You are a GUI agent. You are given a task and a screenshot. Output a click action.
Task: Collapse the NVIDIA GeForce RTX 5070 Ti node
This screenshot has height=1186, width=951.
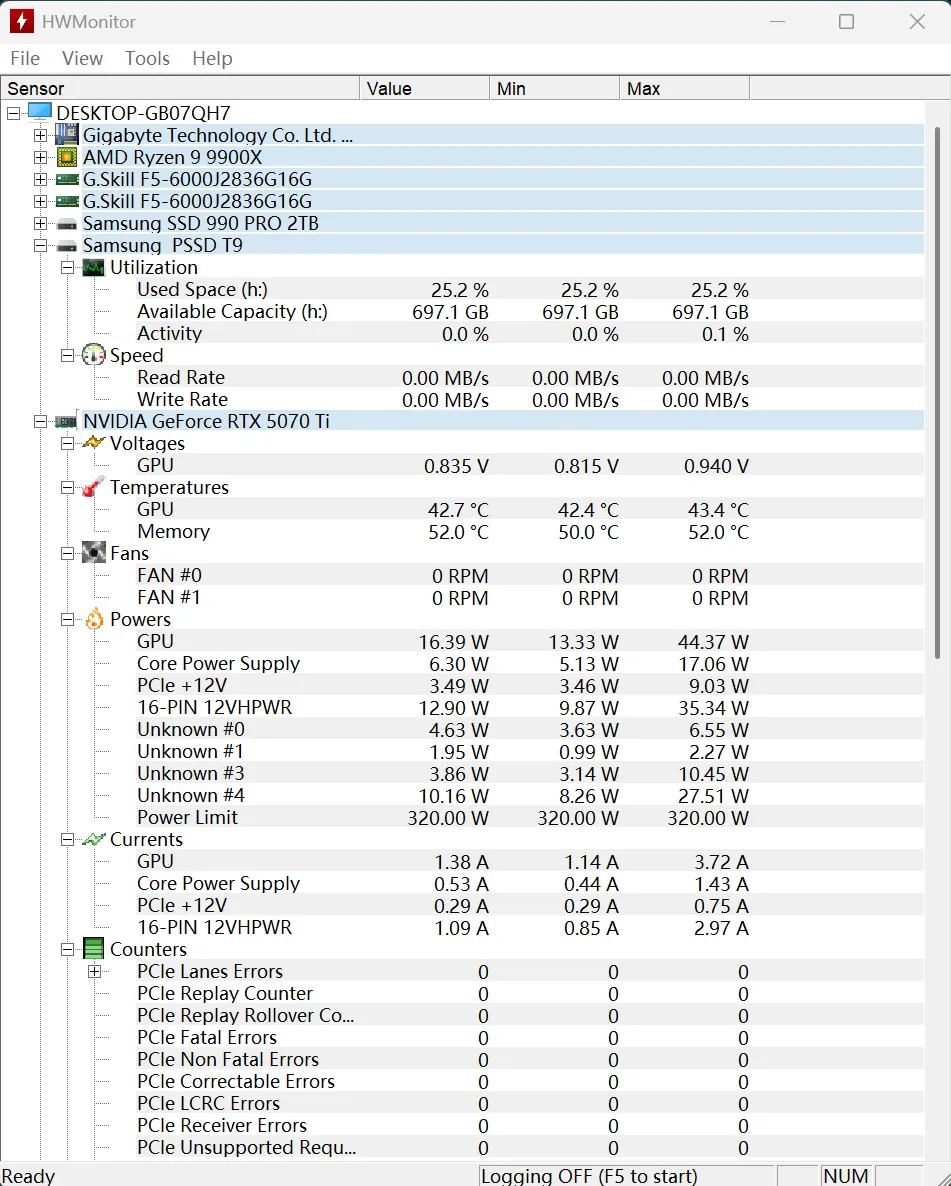[40, 421]
